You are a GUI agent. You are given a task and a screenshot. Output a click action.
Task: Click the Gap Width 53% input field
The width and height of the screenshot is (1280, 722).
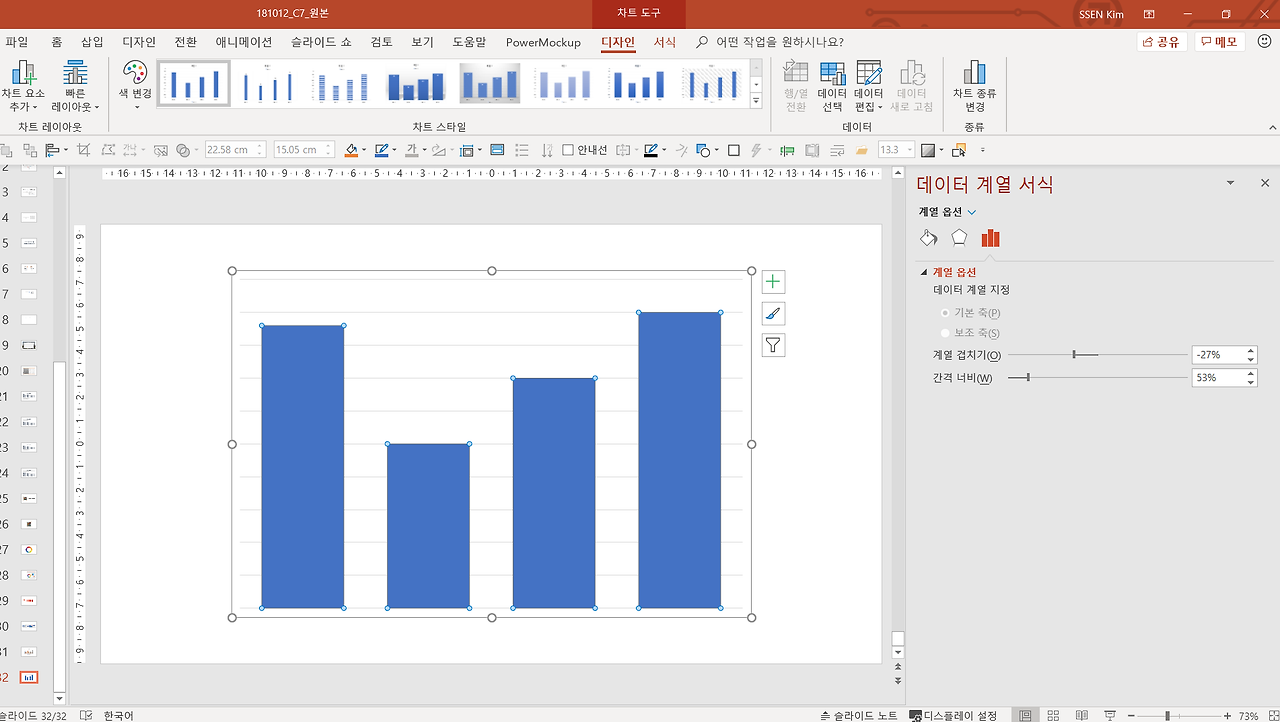point(1218,378)
